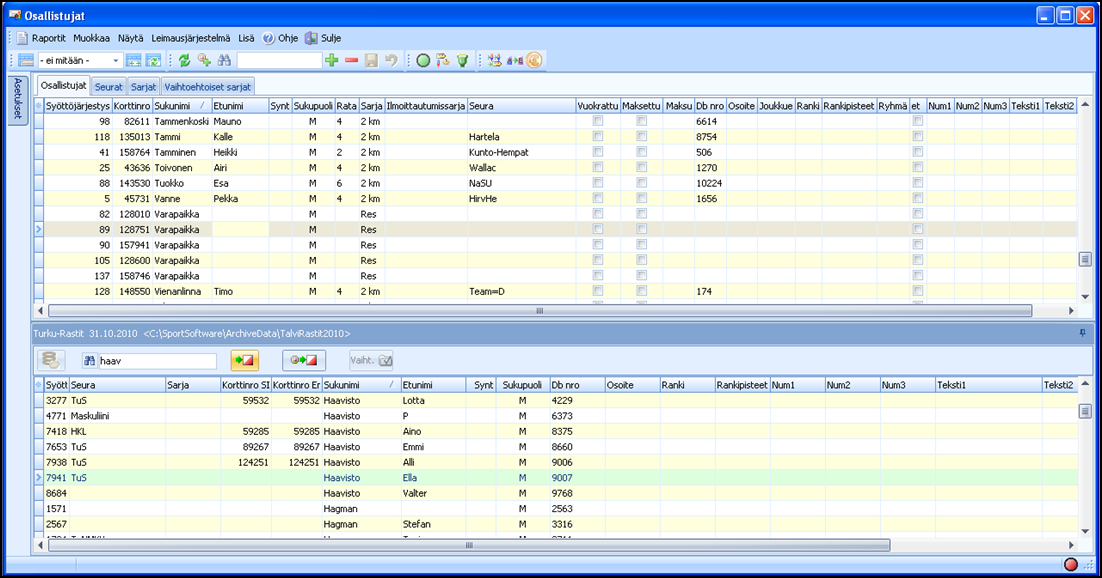
Task: Open the vertical Asetukset side tab
Action: click(18, 100)
